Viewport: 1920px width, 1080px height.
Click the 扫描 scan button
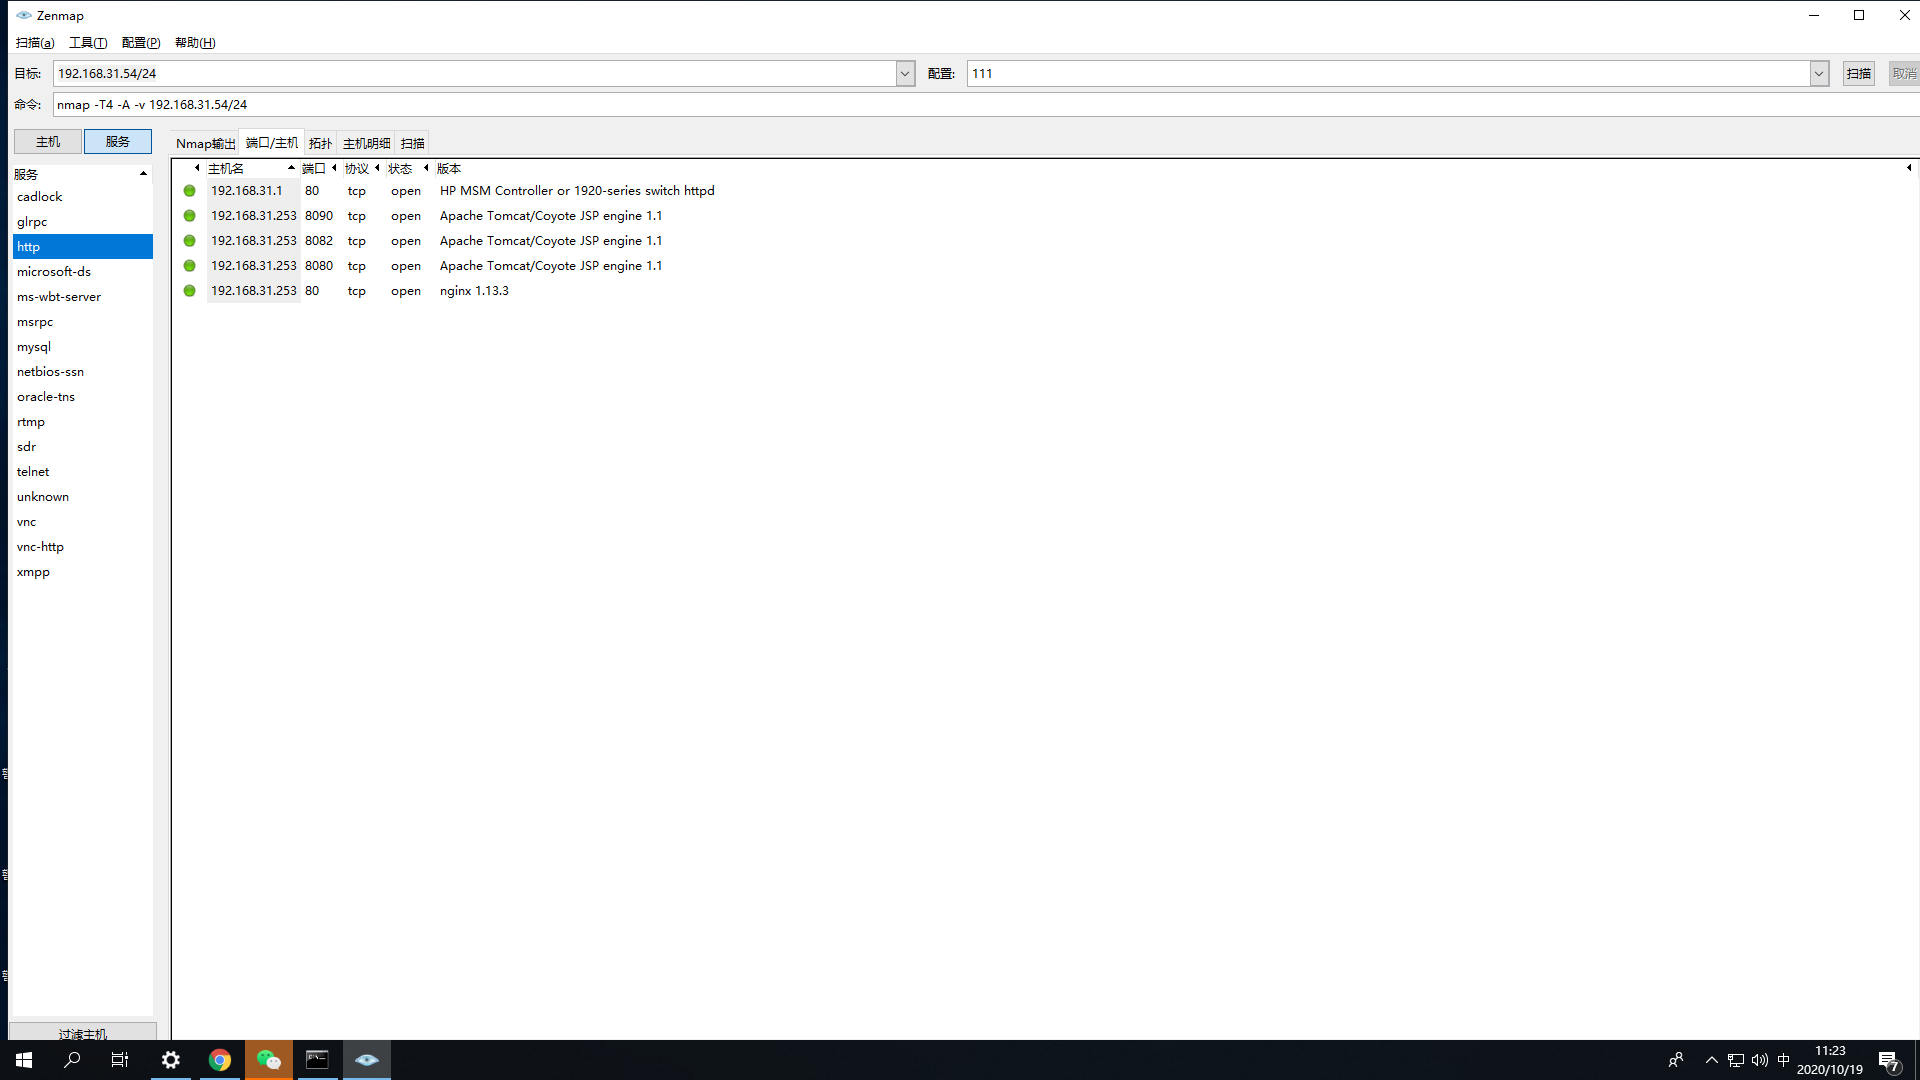point(1858,74)
